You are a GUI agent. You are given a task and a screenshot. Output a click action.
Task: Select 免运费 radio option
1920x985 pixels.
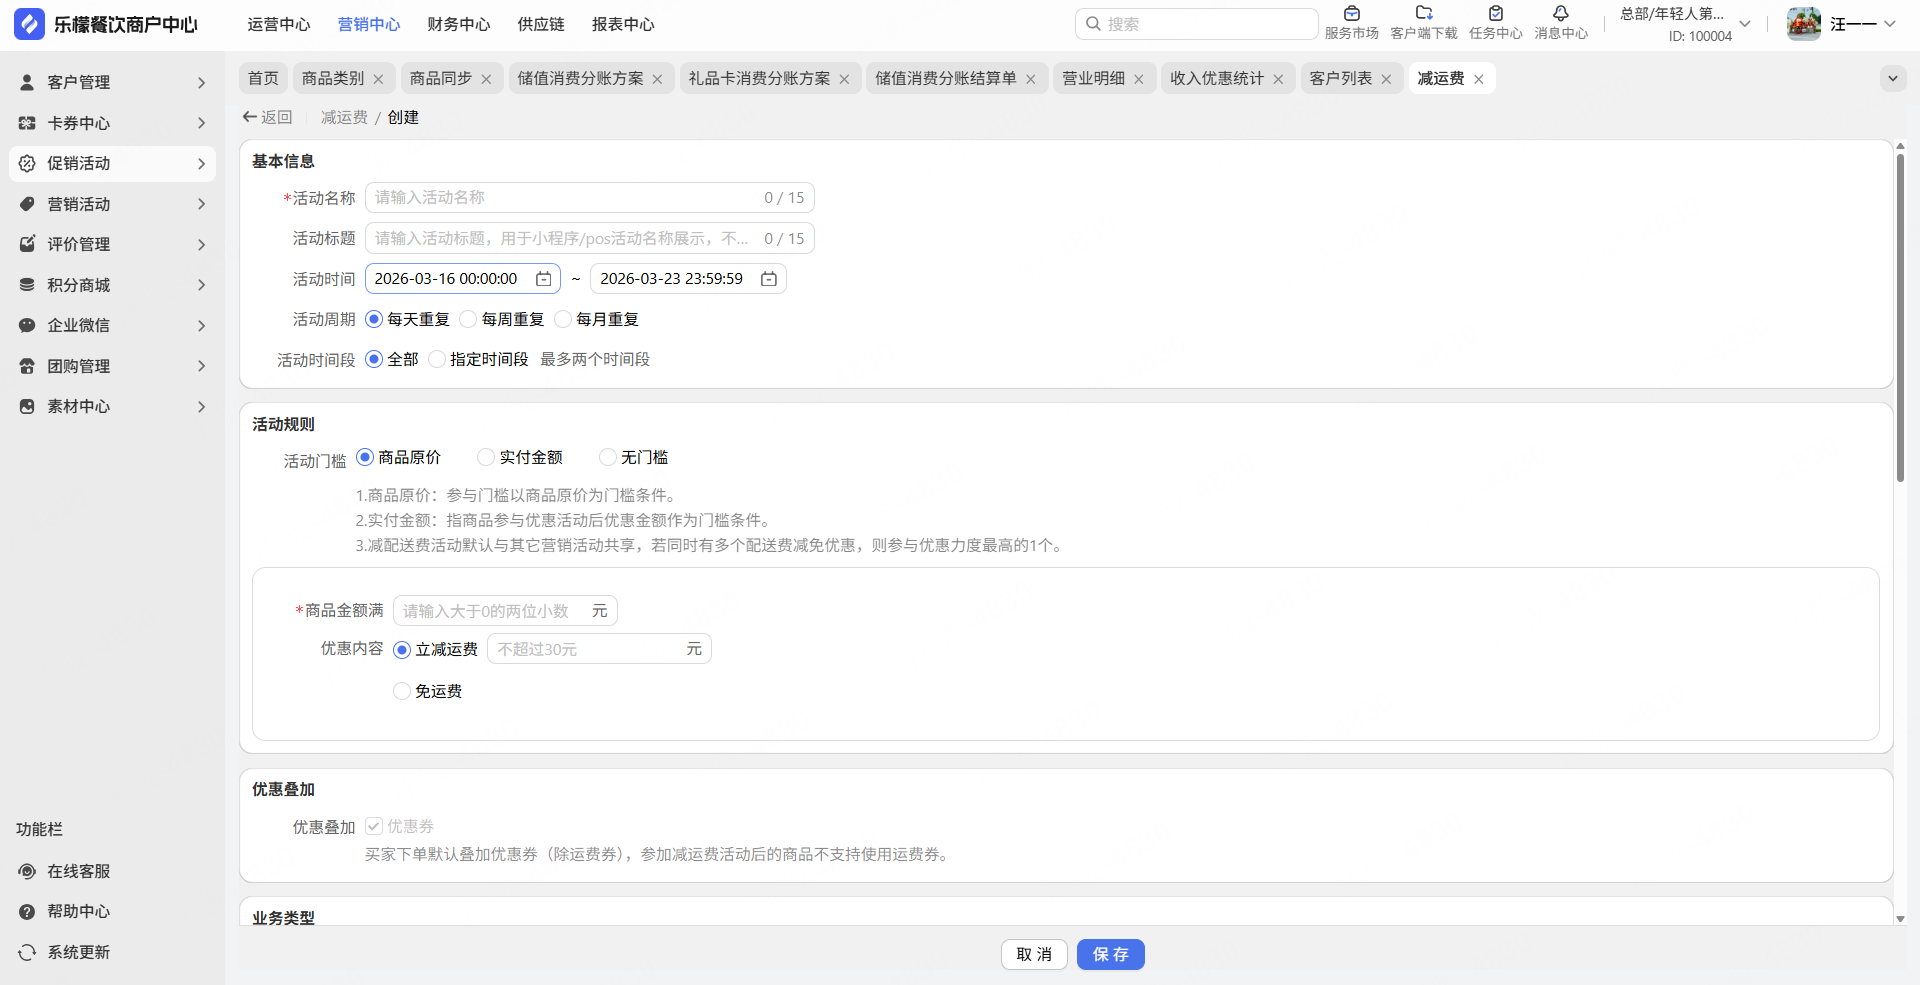402,691
